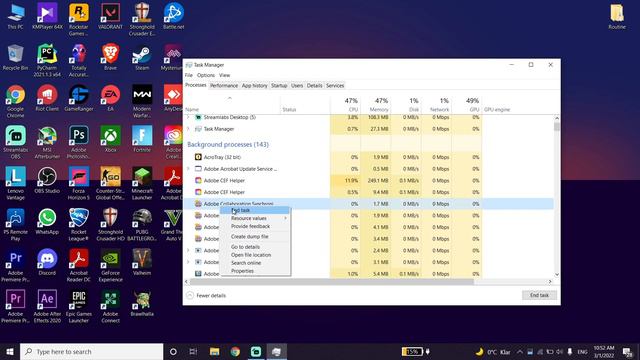Sort processes by Memory column header
The width and height of the screenshot is (640, 360).
[x=376, y=104]
